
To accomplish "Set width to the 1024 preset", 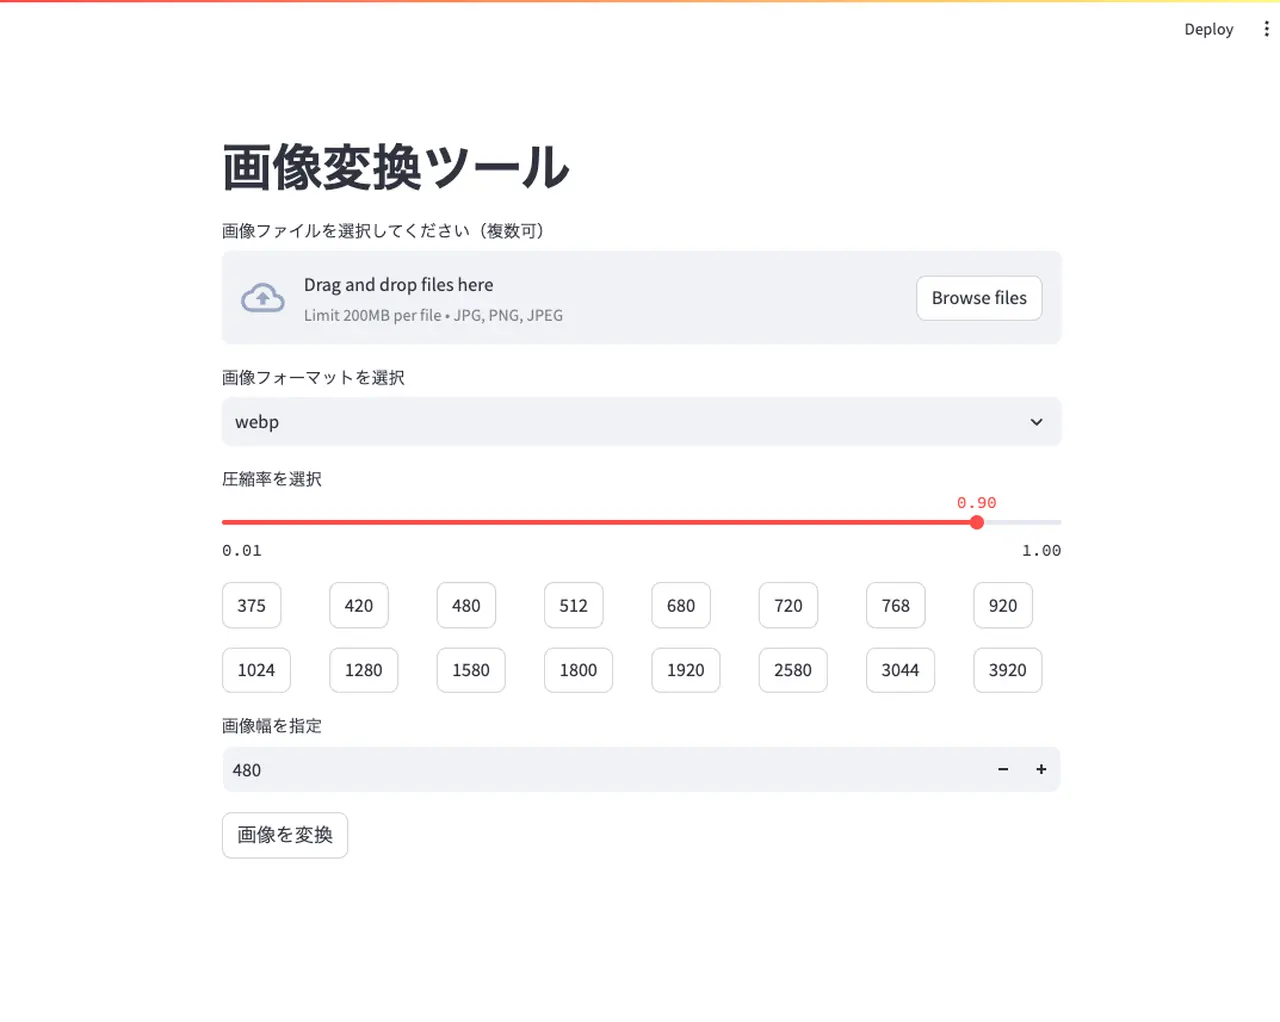I will click(256, 670).
